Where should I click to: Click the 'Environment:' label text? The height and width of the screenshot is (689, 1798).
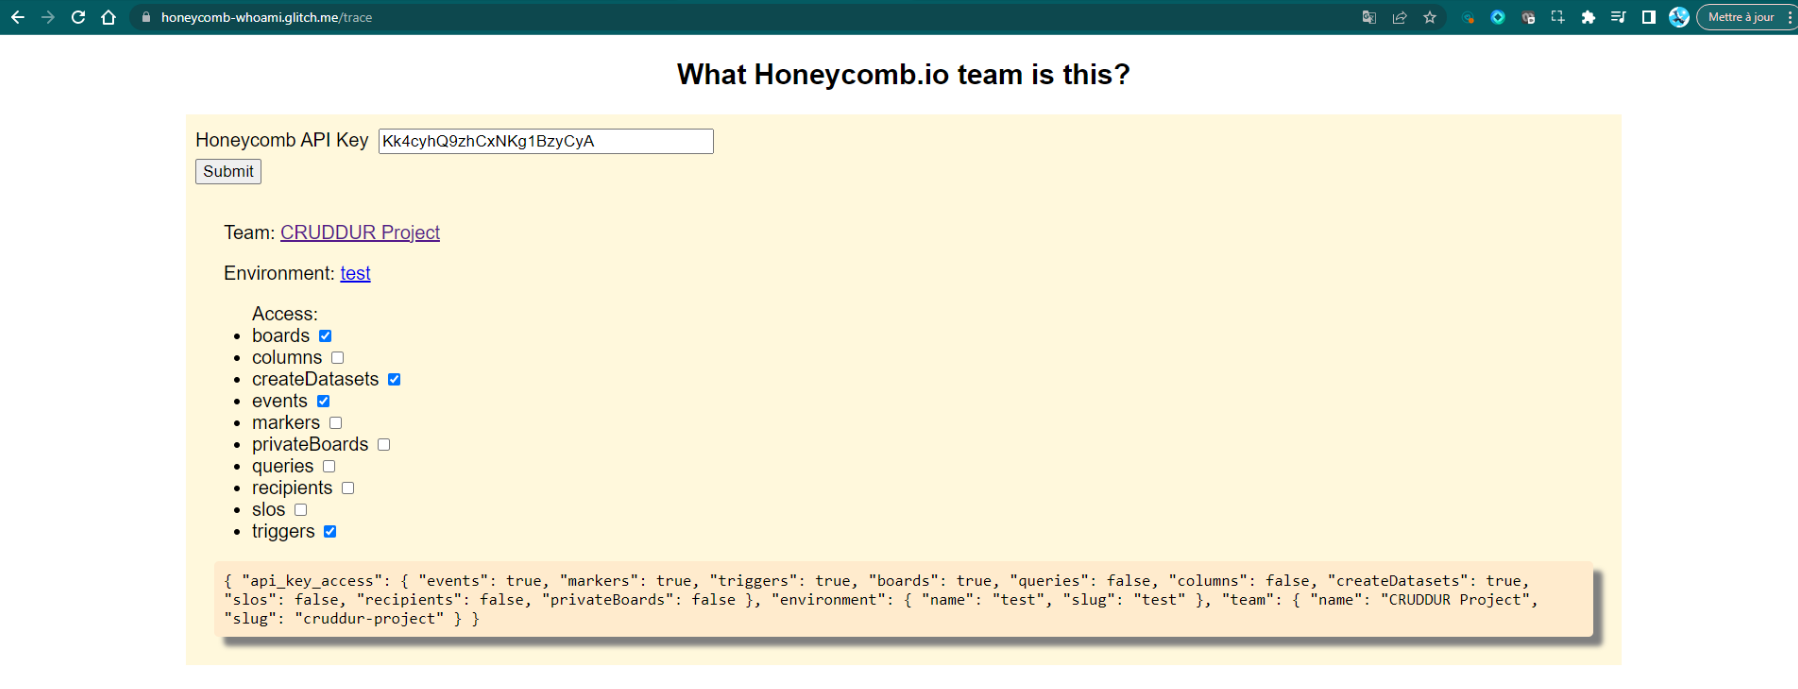coord(279,273)
